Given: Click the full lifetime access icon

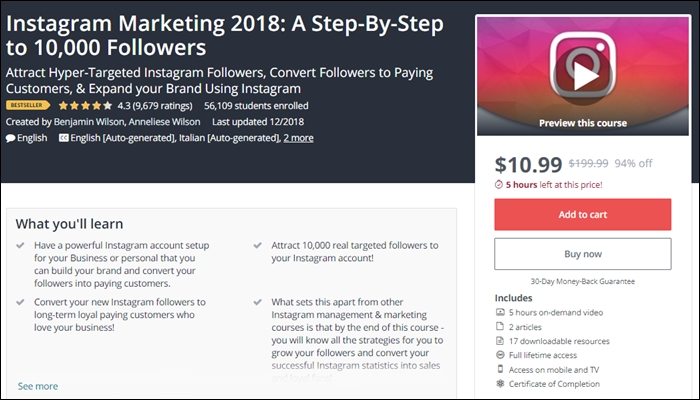Looking at the screenshot, I should click(500, 354).
